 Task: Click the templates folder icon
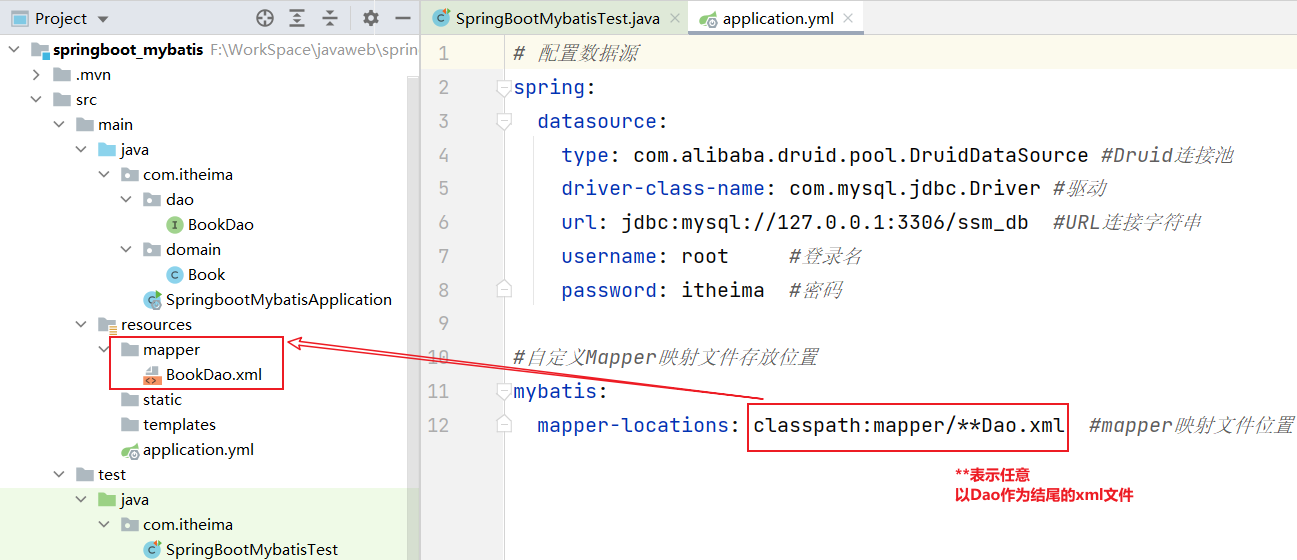[129, 424]
